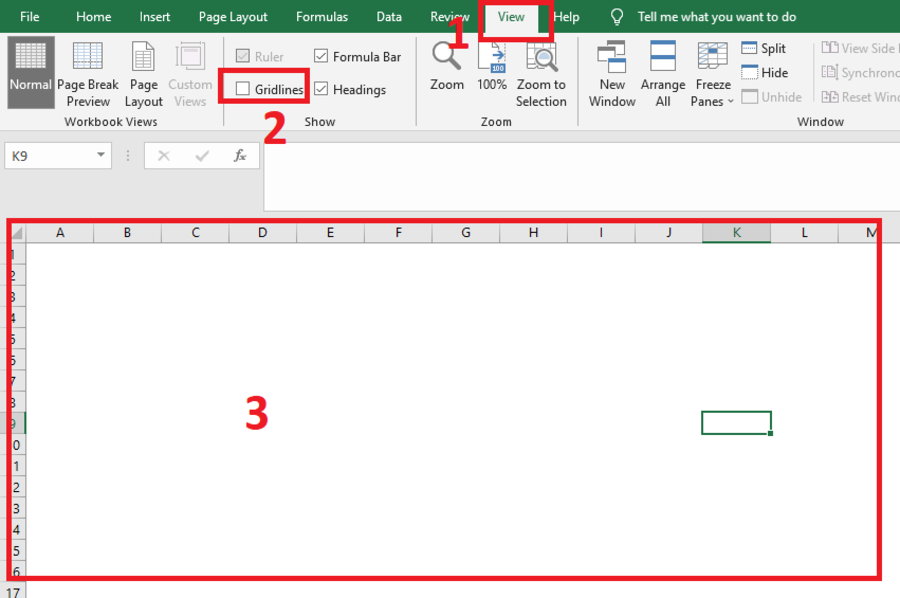Viewport: 900px width, 598px height.
Task: Click Arrange All windows
Action: coord(663,75)
